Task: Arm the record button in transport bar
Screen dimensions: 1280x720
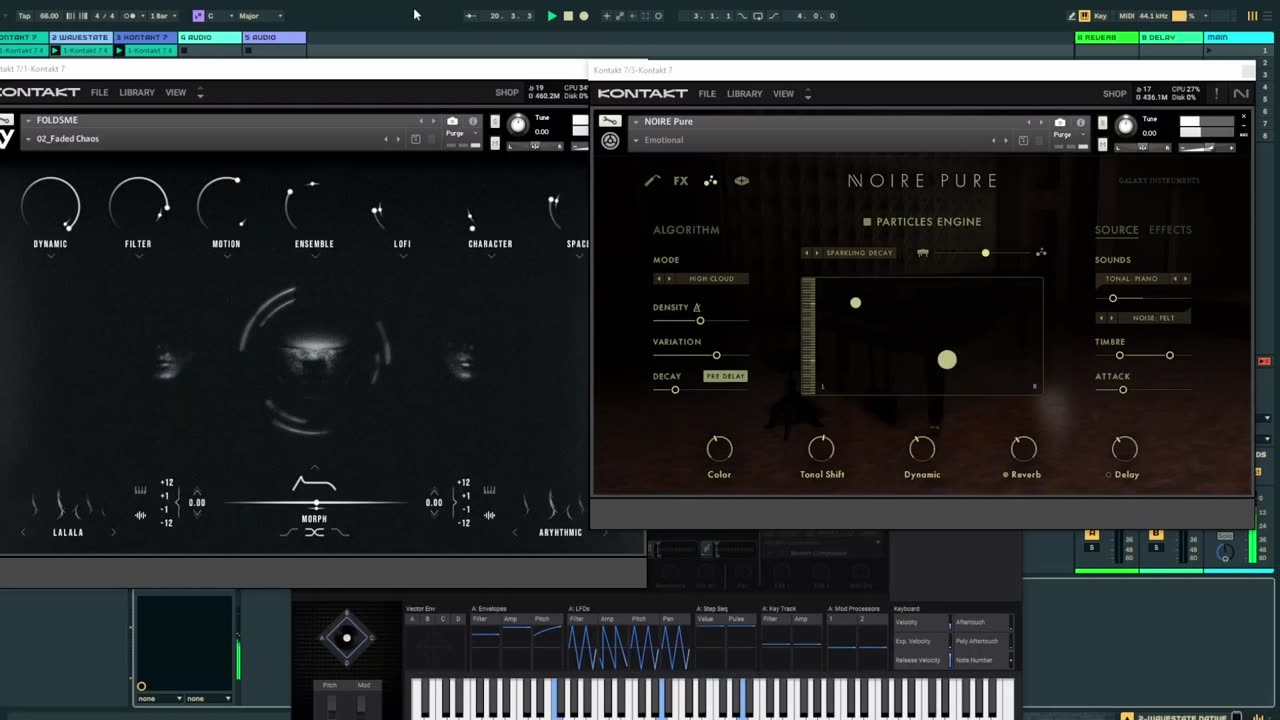Action: tap(584, 16)
